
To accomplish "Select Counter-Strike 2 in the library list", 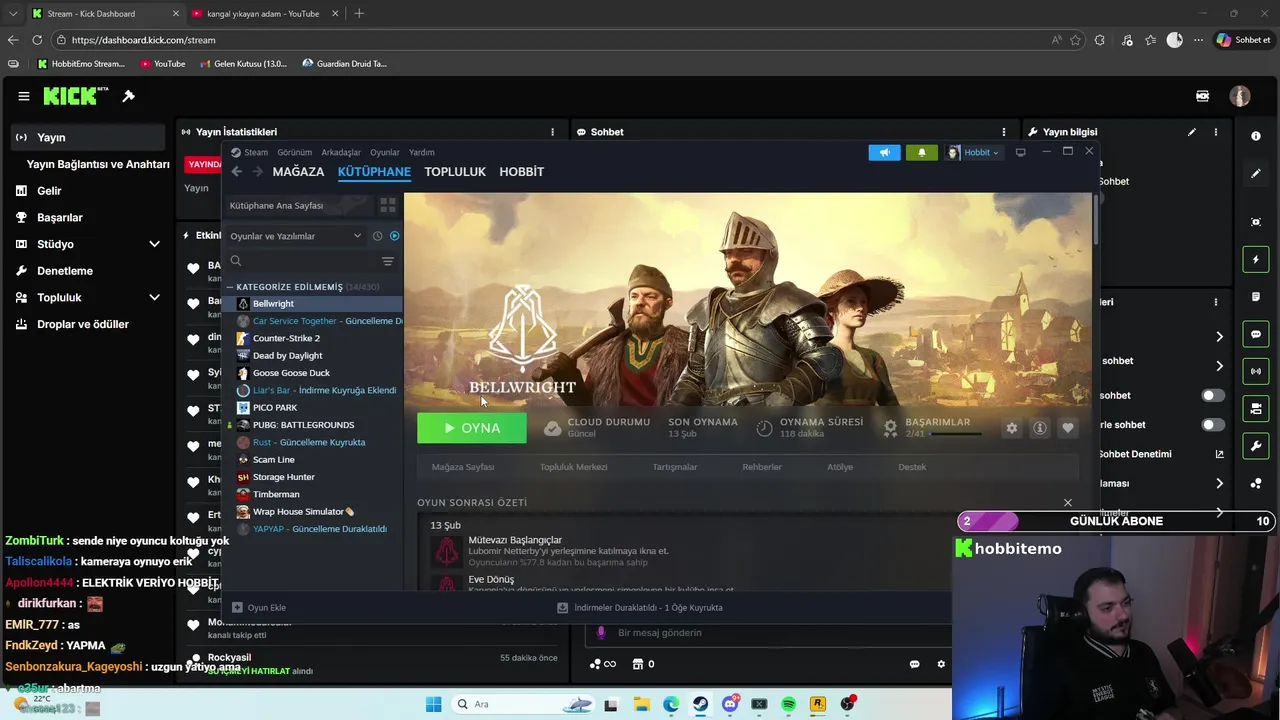I will pos(286,338).
